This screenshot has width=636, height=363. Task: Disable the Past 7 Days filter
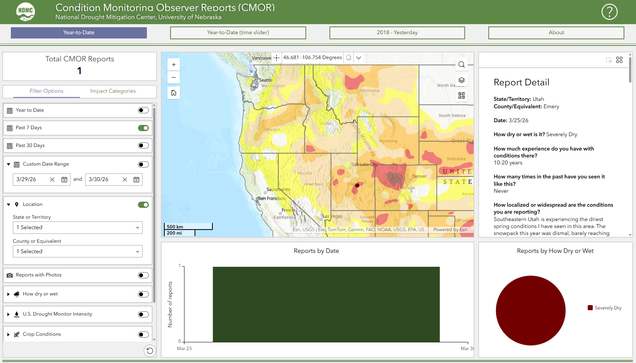143,128
